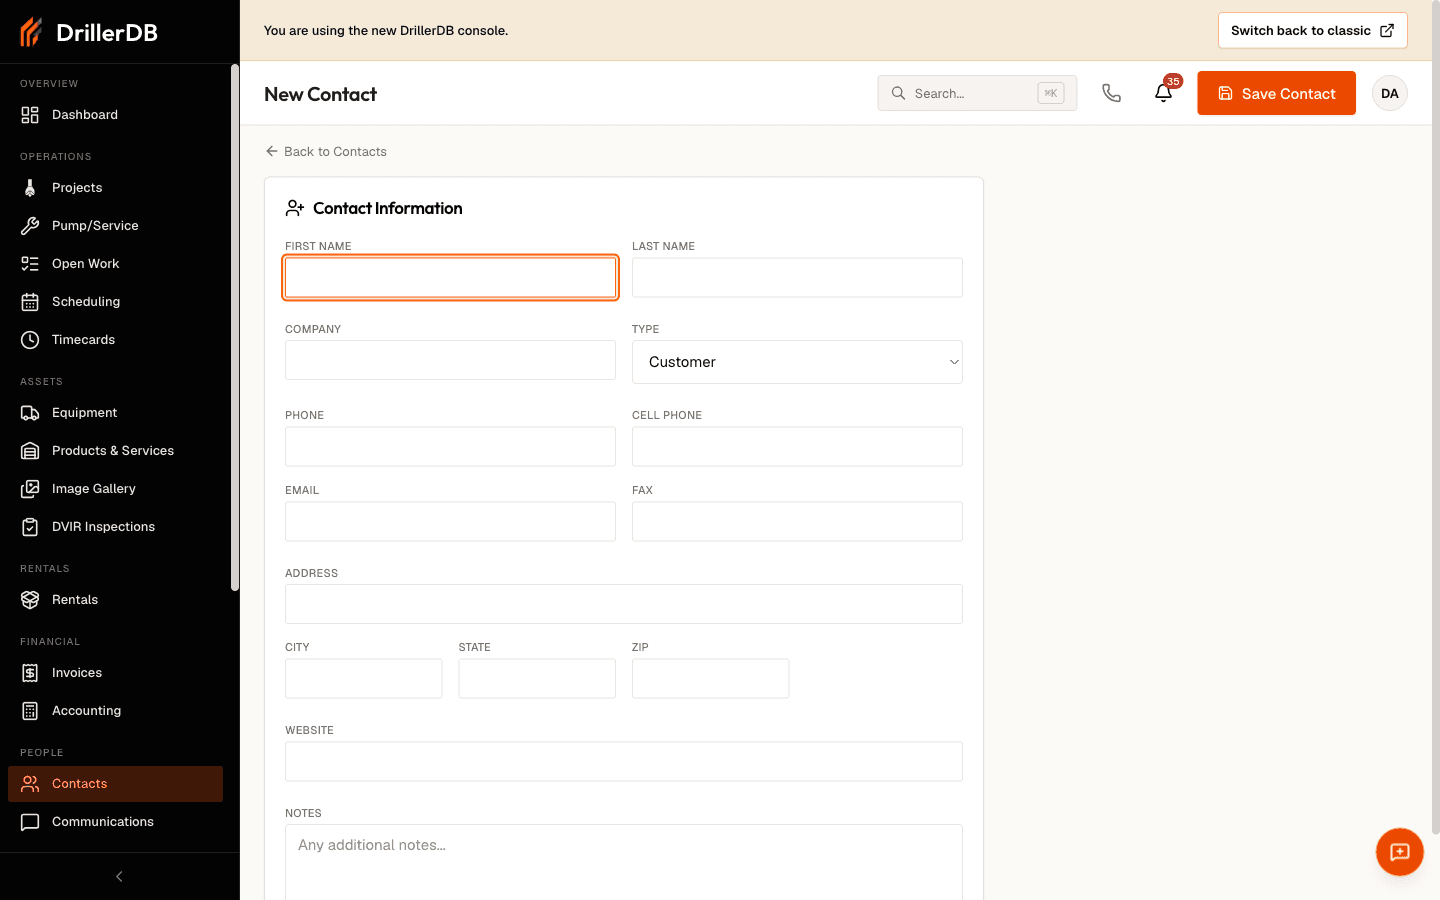This screenshot has width=1440, height=900.
Task: Click the Save Contact button
Action: (1276, 93)
